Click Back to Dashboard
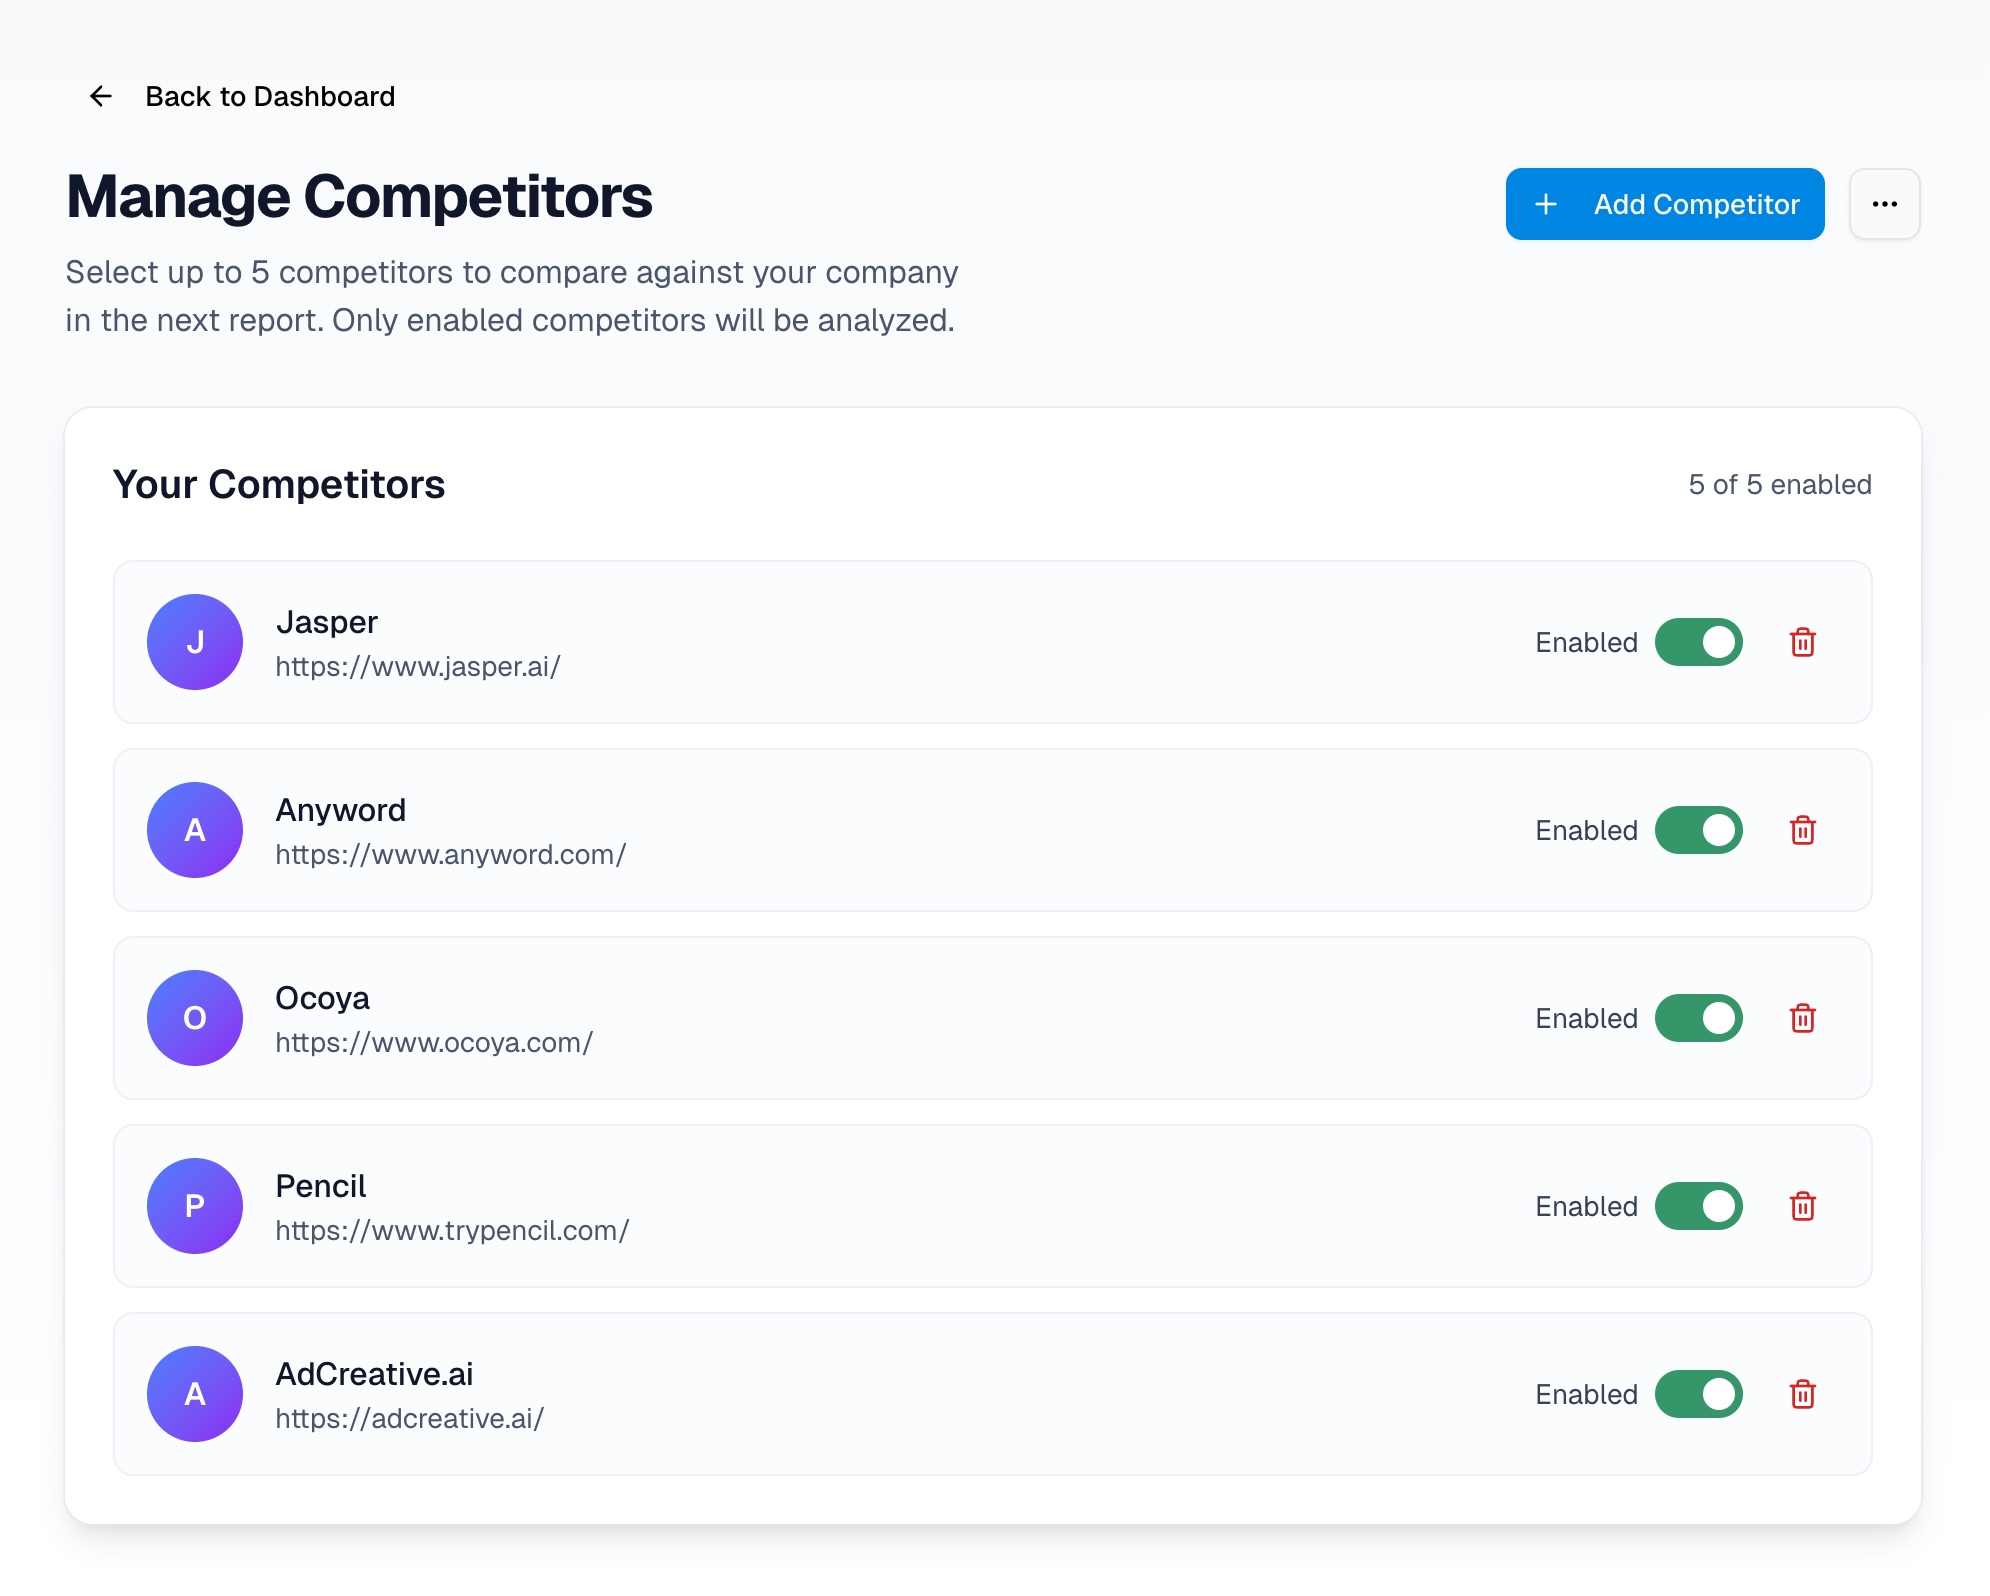The width and height of the screenshot is (1990, 1596). pyautogui.click(x=270, y=96)
